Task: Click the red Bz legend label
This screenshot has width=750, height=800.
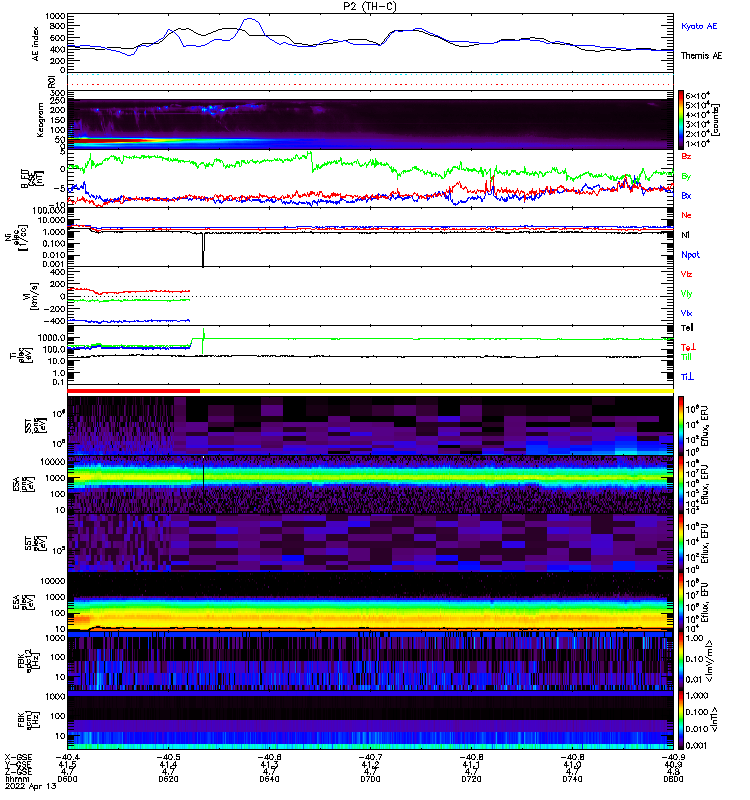Action: (686, 156)
